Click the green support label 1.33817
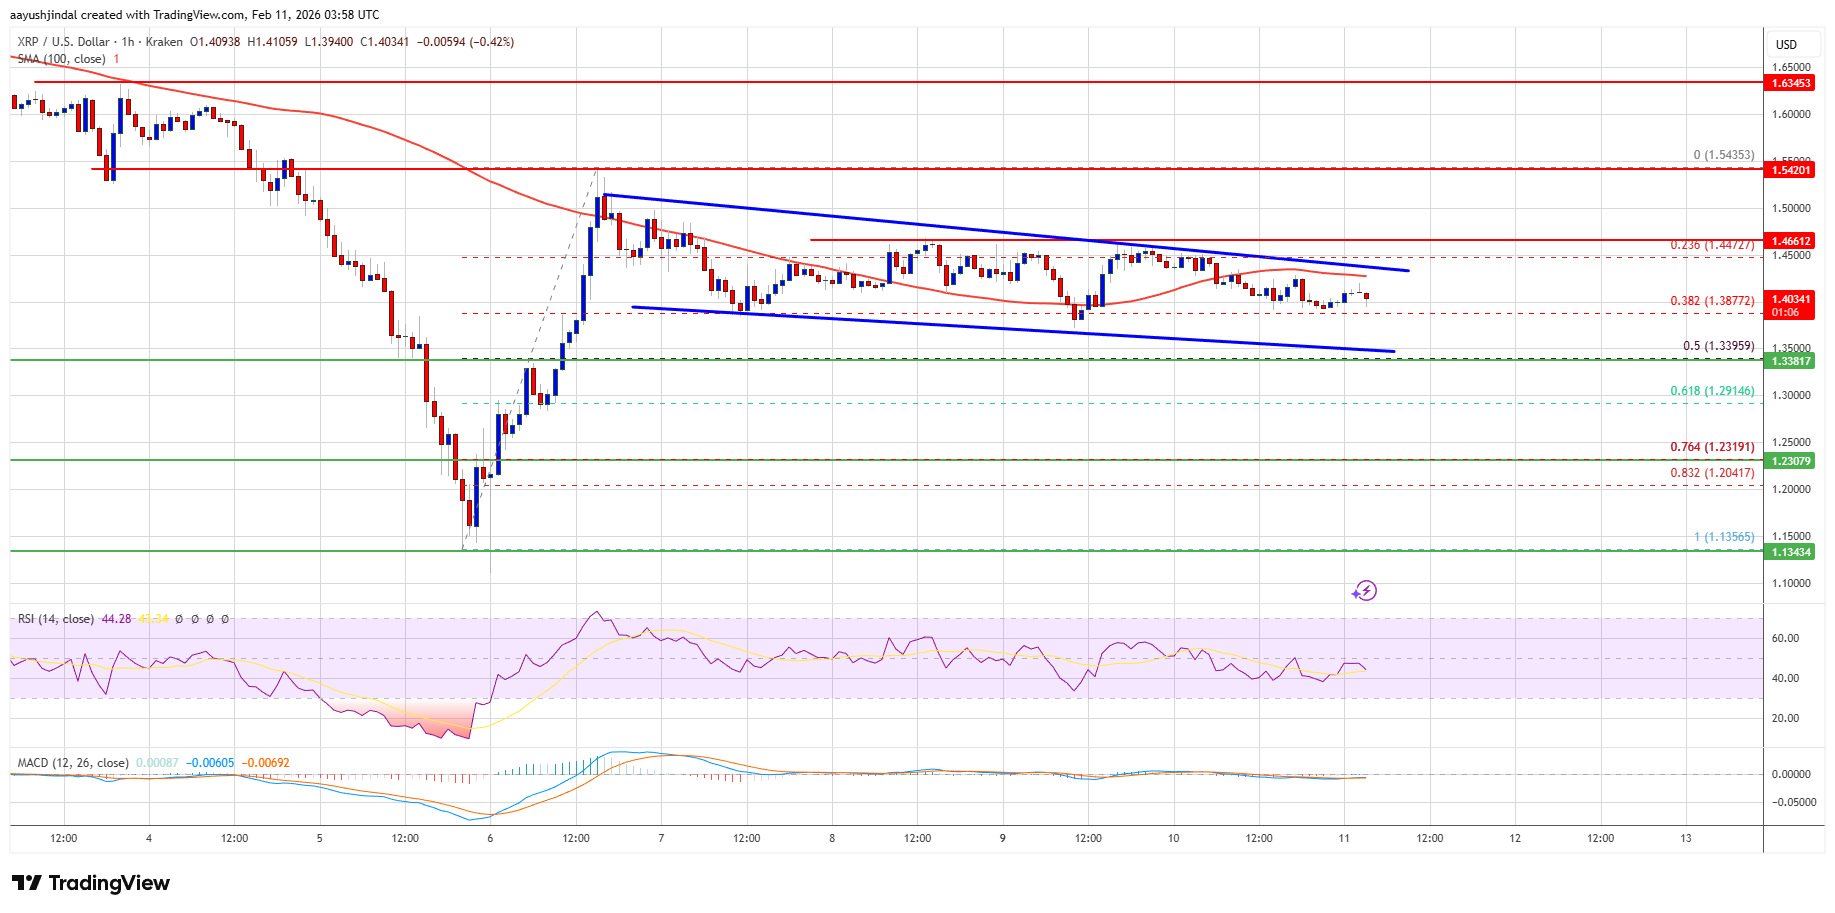 [x=1793, y=363]
